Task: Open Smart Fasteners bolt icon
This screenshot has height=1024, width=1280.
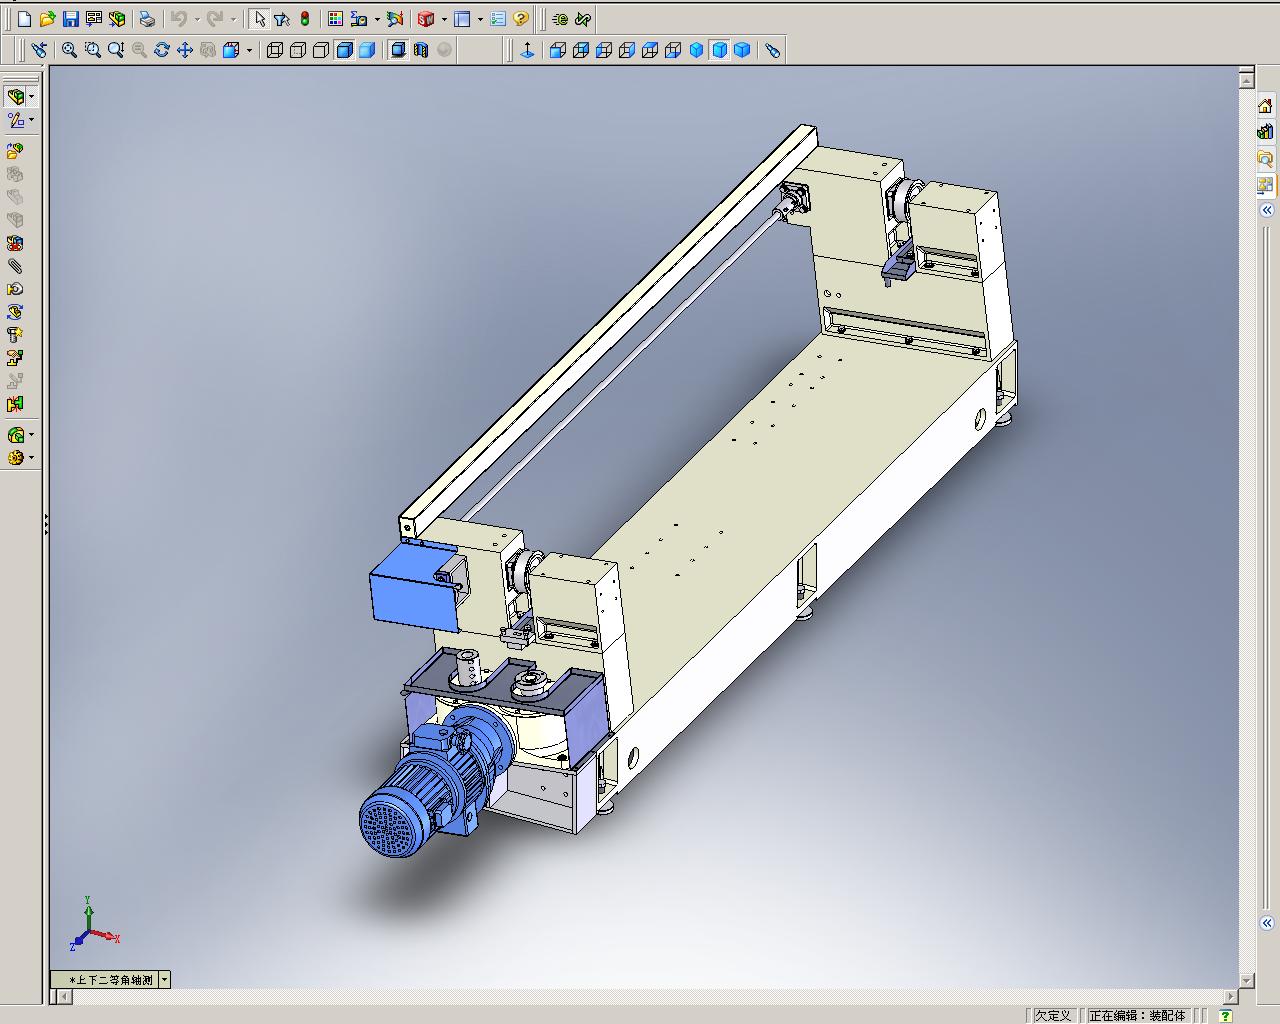Action: coord(15,335)
